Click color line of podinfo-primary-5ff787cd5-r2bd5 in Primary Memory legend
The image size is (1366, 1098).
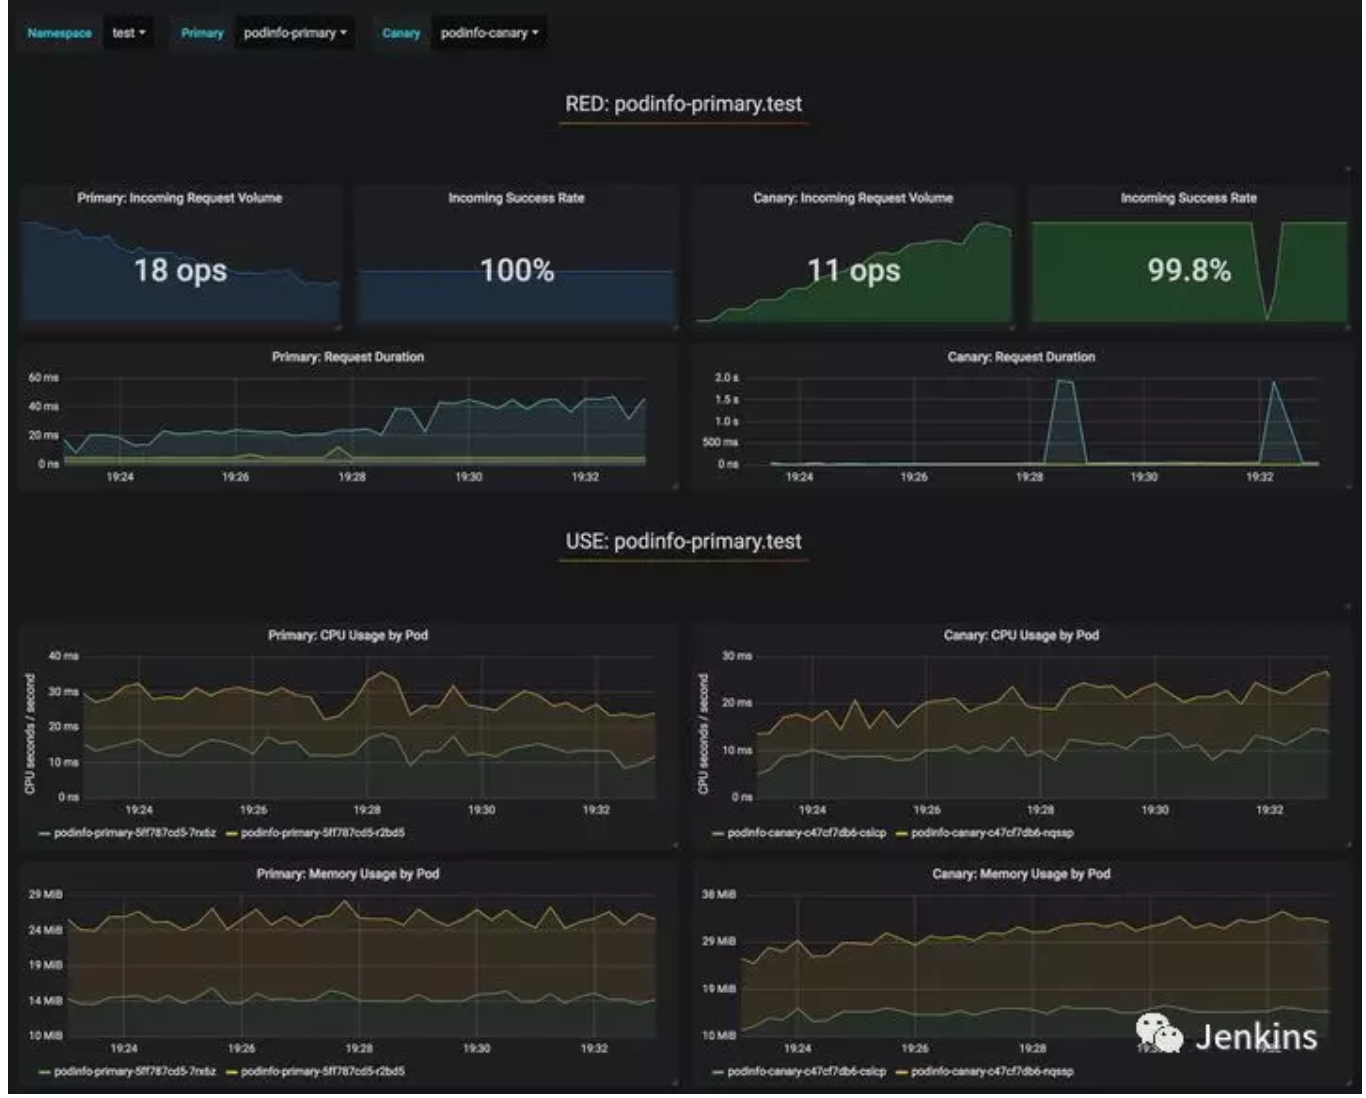tap(232, 1073)
